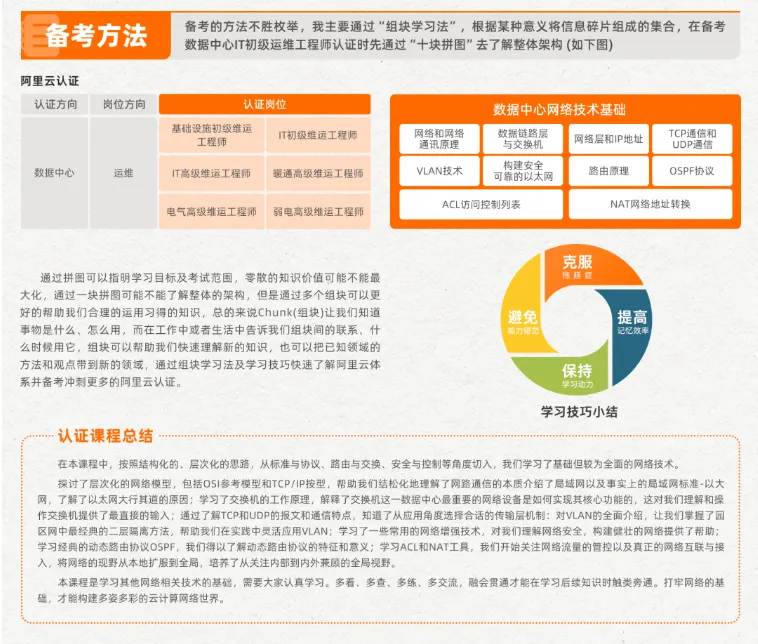The width and height of the screenshot is (758, 644).
Task: Open the TCP通信和UDP通信 block
Action: 692,139
